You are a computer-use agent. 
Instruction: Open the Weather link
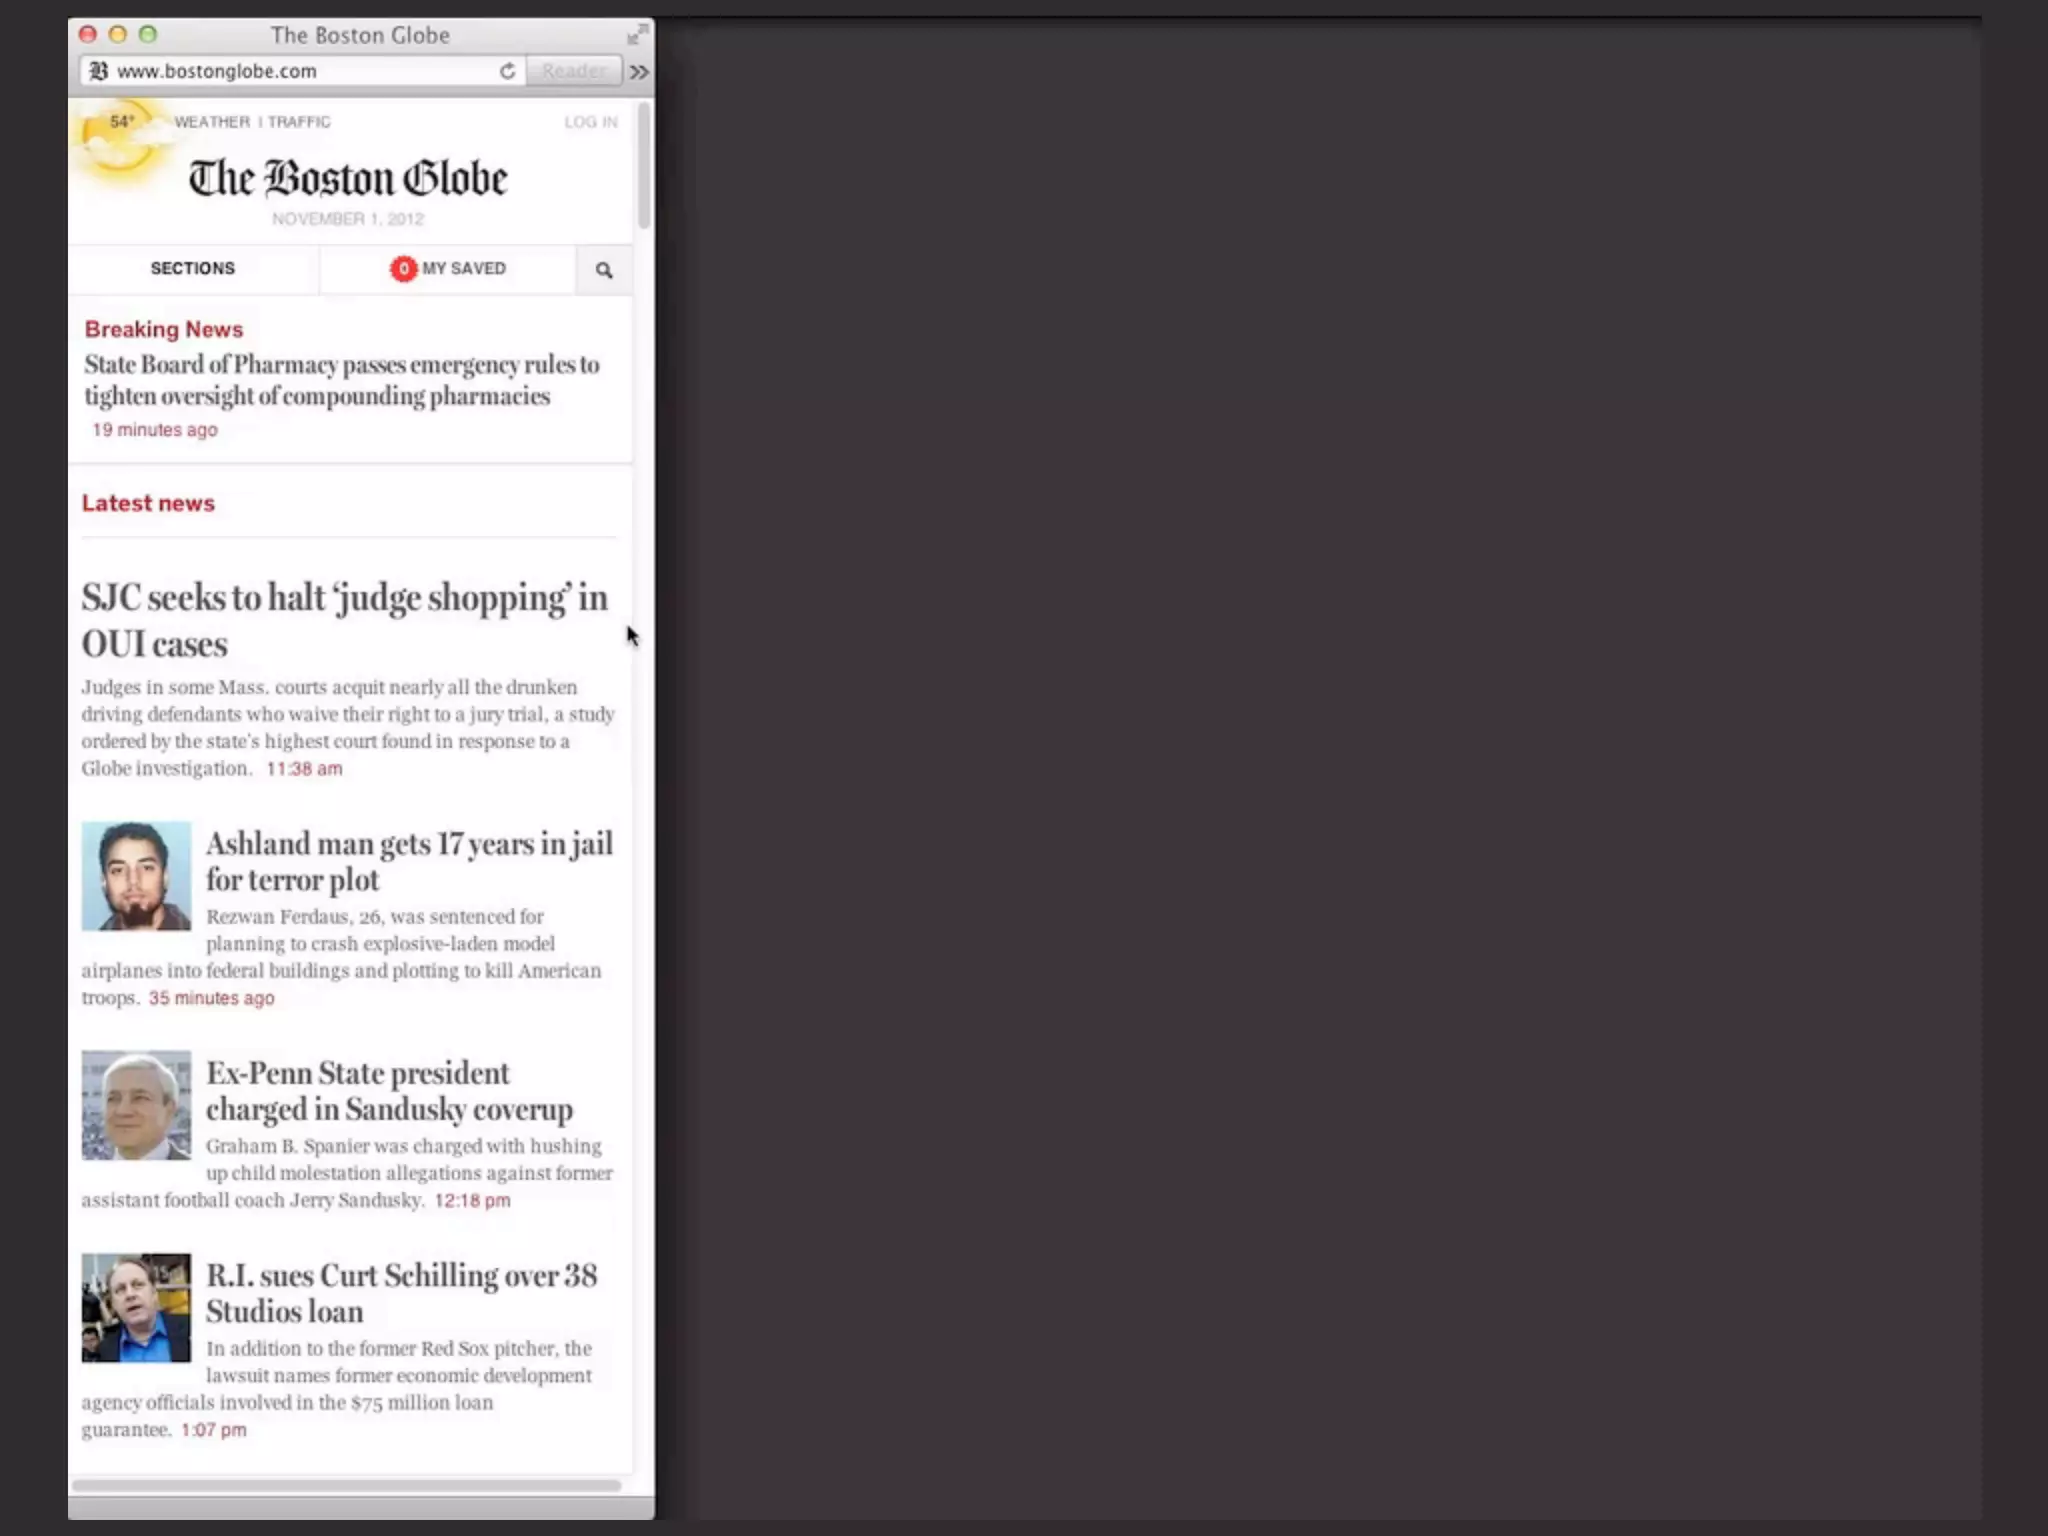click(212, 122)
